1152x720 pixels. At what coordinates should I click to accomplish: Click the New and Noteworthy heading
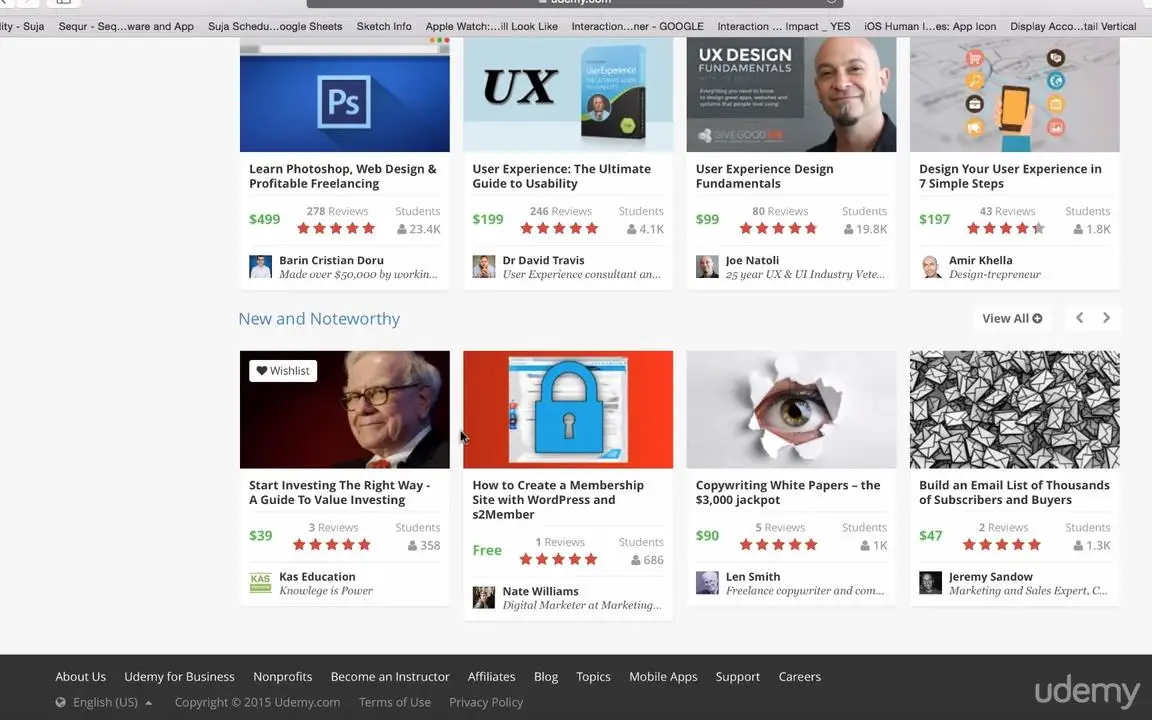[x=319, y=318]
